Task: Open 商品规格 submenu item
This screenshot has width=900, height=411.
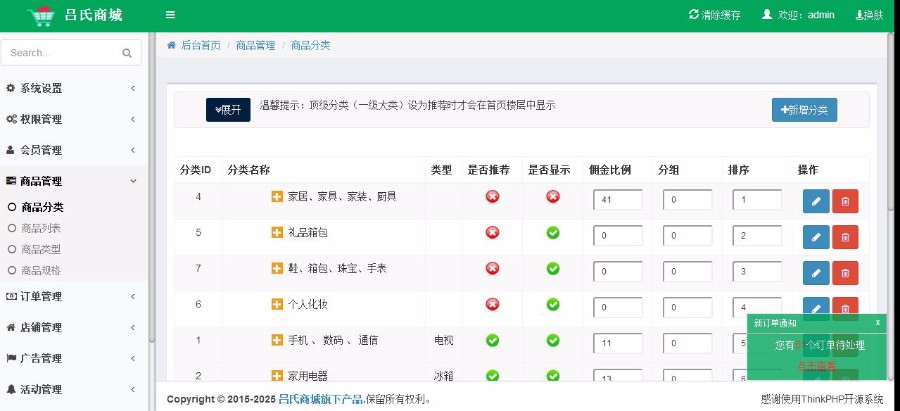Action: 41,270
